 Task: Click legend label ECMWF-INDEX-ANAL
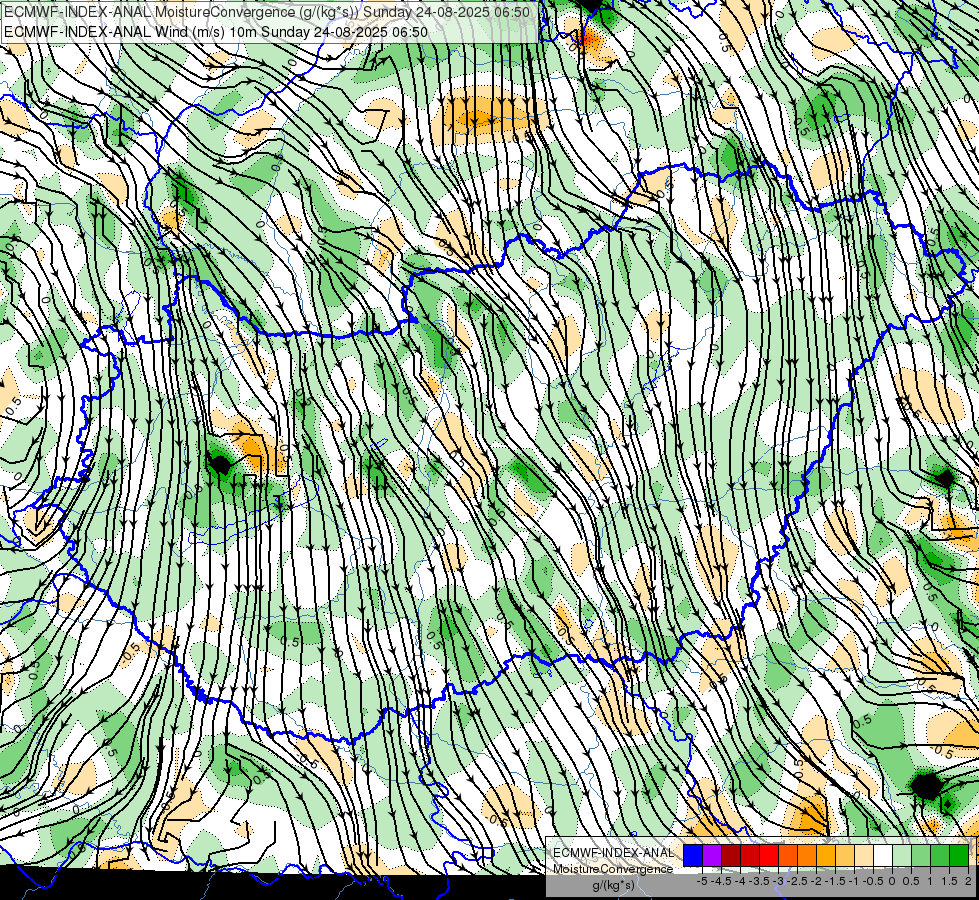(x=614, y=853)
